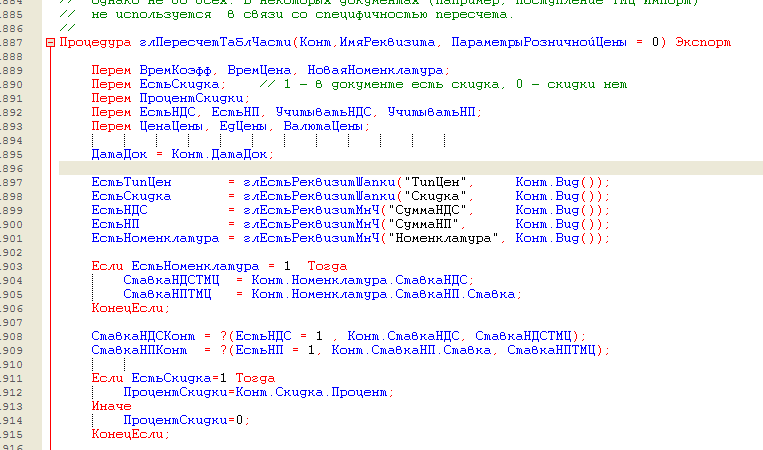The image size is (763, 450).
Task: Click the Иначе keyword
Action: coord(111,406)
